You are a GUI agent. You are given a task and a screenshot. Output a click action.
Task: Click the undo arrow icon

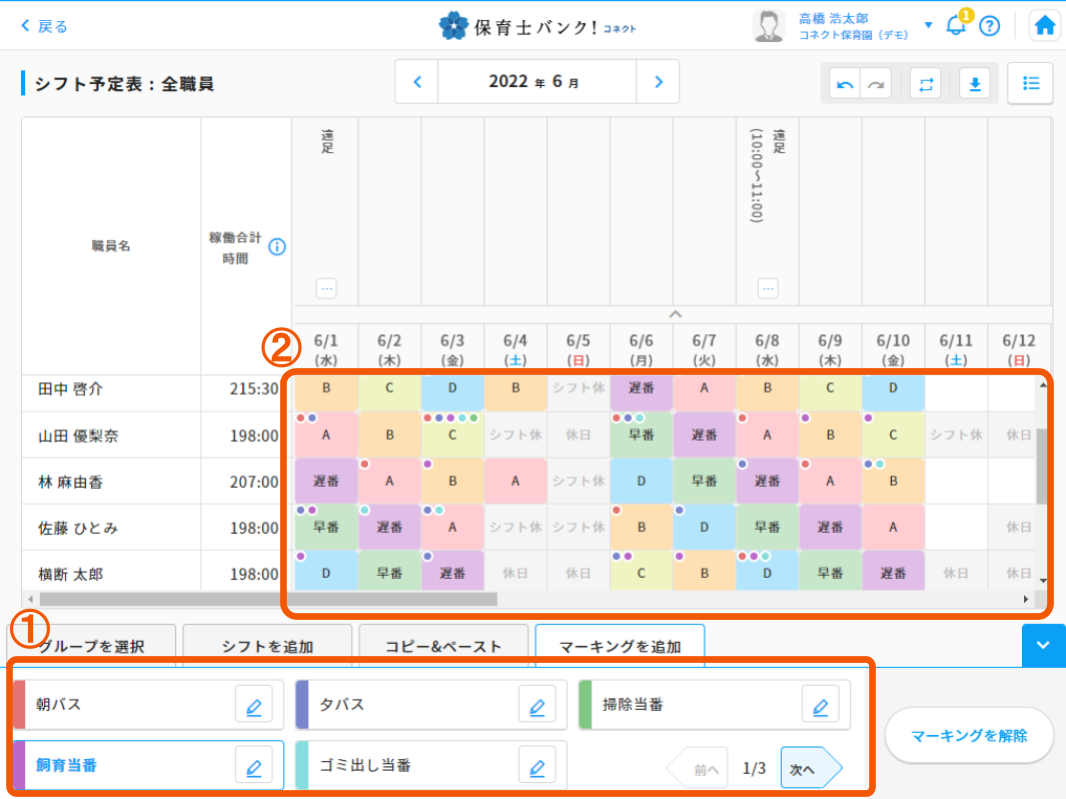(845, 84)
